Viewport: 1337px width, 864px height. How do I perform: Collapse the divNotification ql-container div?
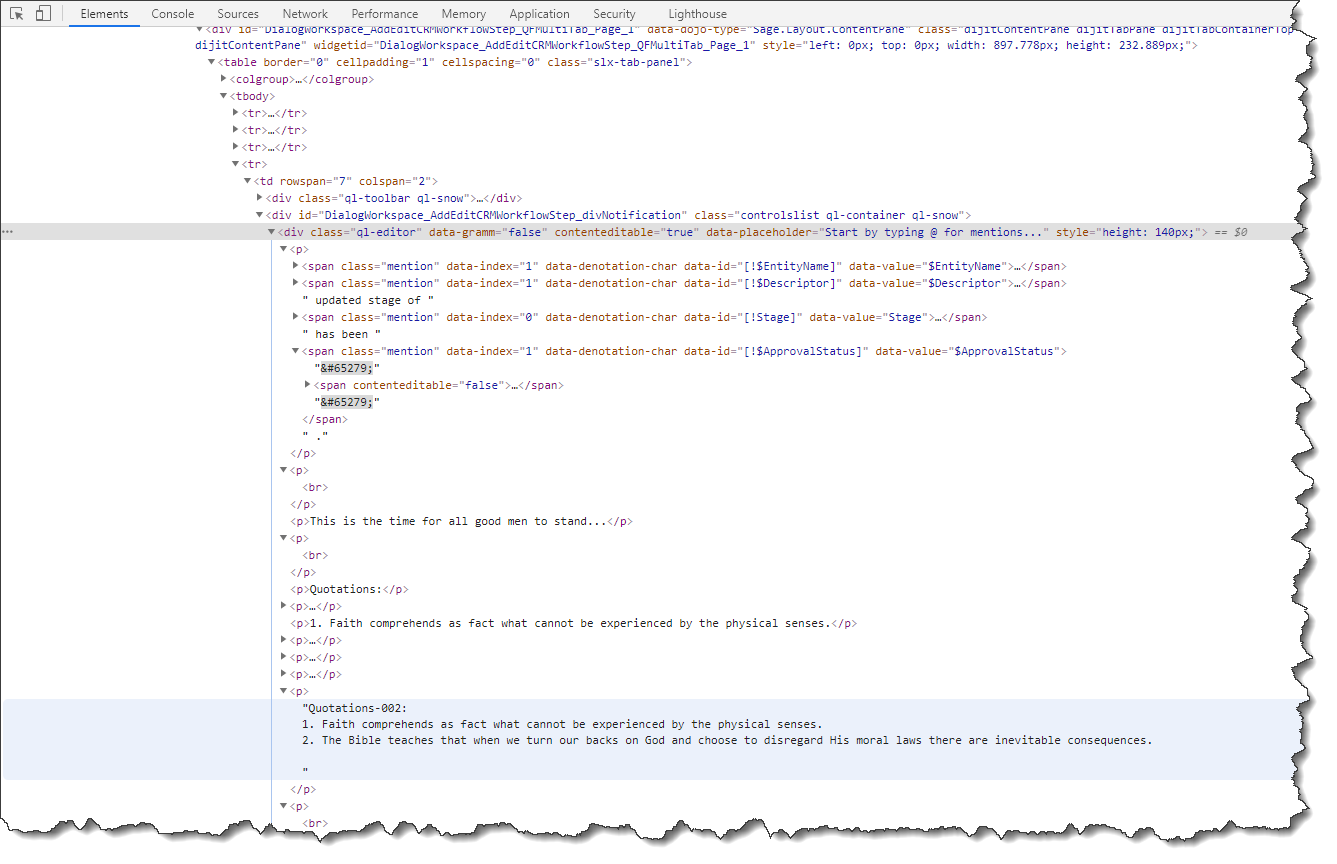coord(260,215)
